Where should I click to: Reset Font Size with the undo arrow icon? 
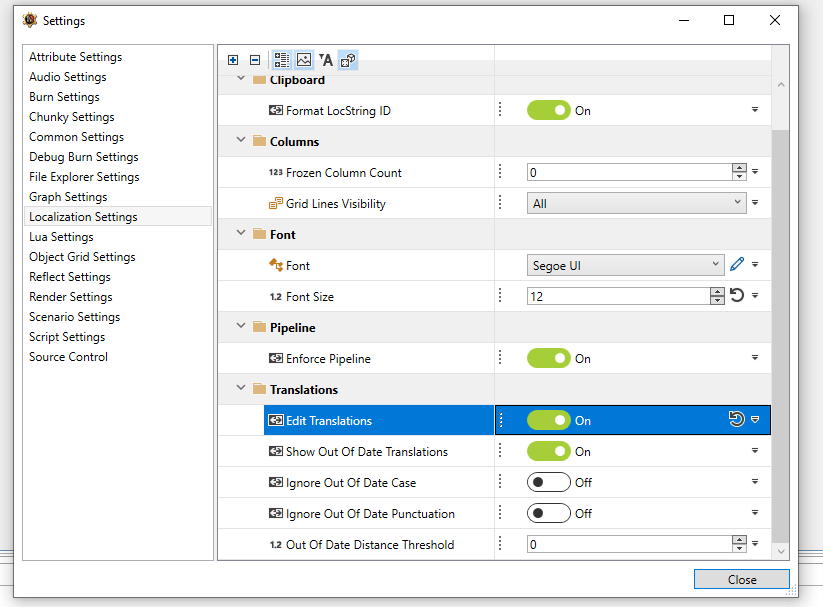[x=737, y=295]
